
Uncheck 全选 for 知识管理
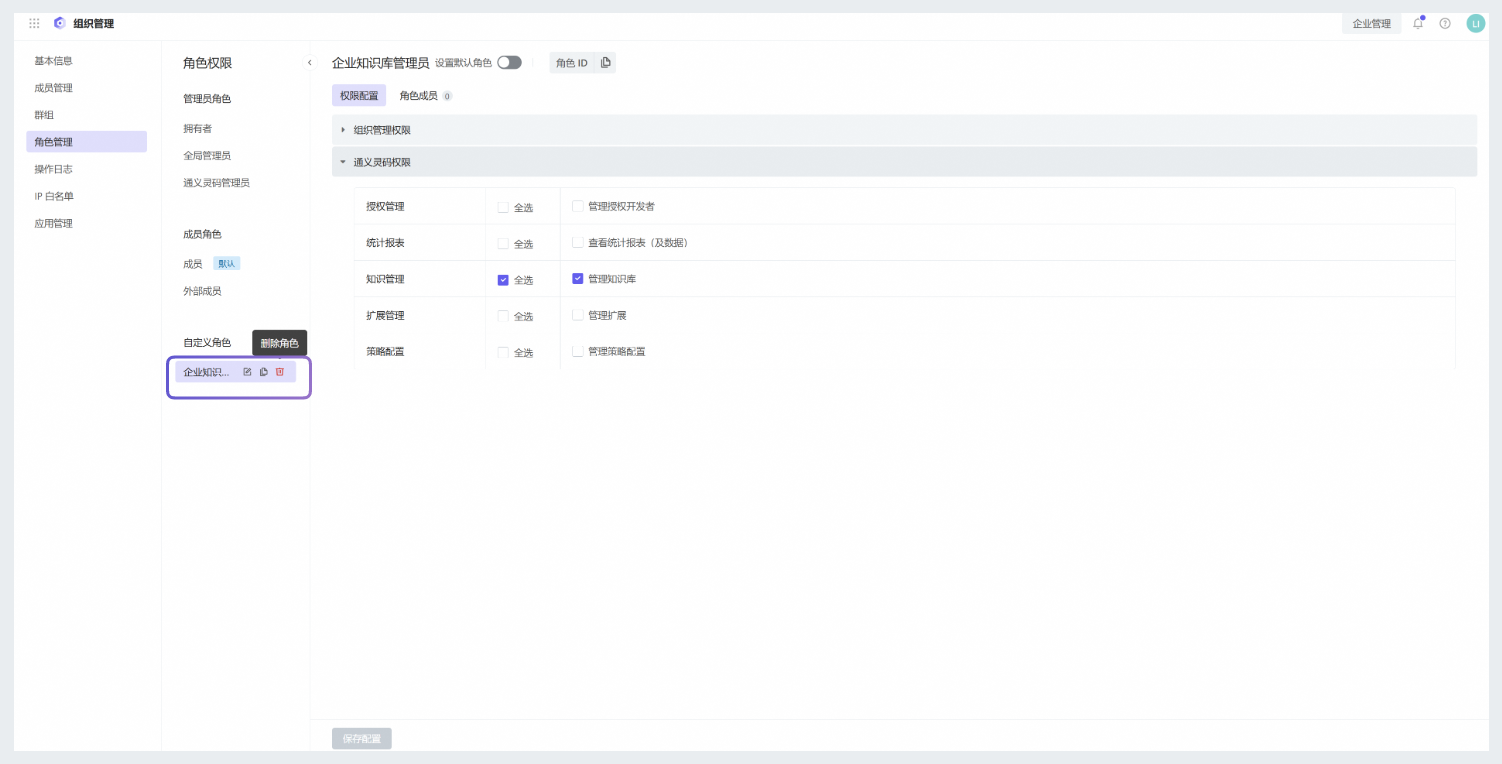(503, 280)
